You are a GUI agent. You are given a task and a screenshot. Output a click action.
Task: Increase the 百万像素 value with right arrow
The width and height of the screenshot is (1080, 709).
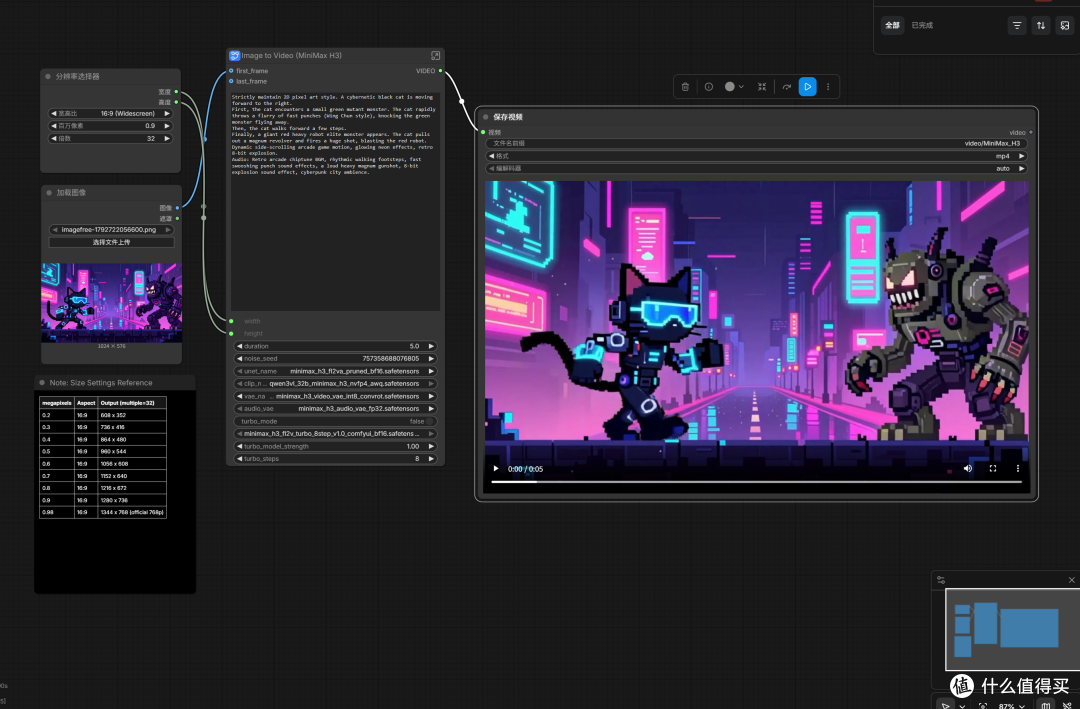[x=167, y=125]
